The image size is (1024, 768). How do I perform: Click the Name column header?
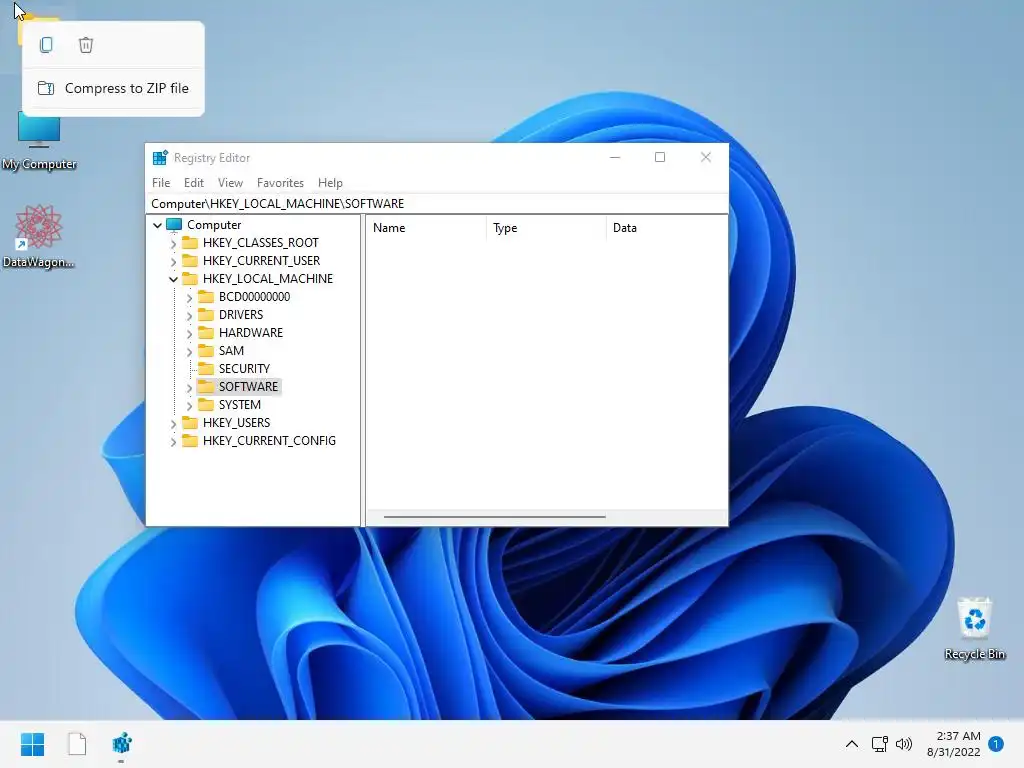pyautogui.click(x=426, y=228)
